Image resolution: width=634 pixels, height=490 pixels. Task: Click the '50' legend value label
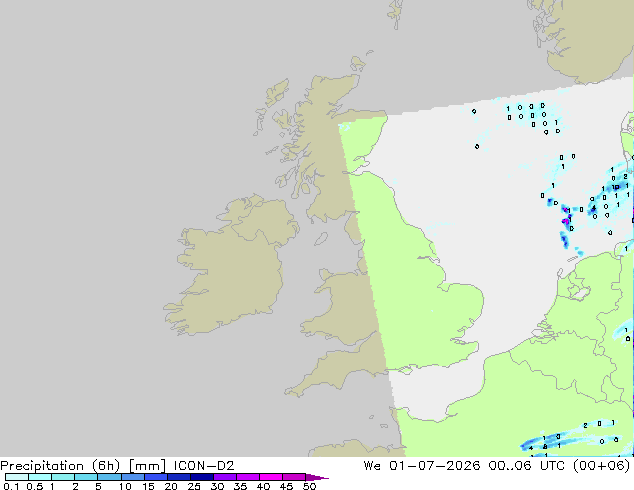point(309,486)
